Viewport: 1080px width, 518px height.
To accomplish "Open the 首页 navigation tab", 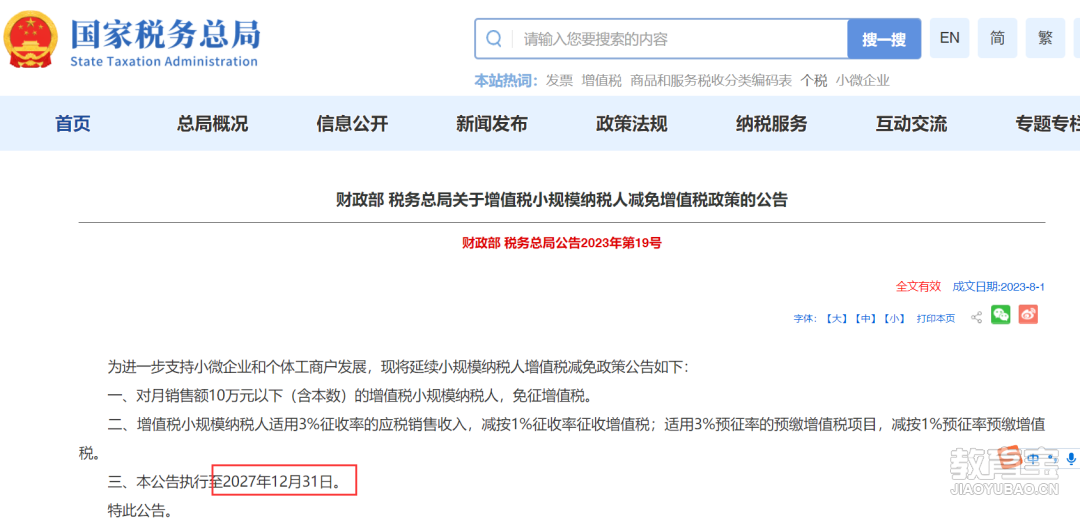I will [73, 124].
